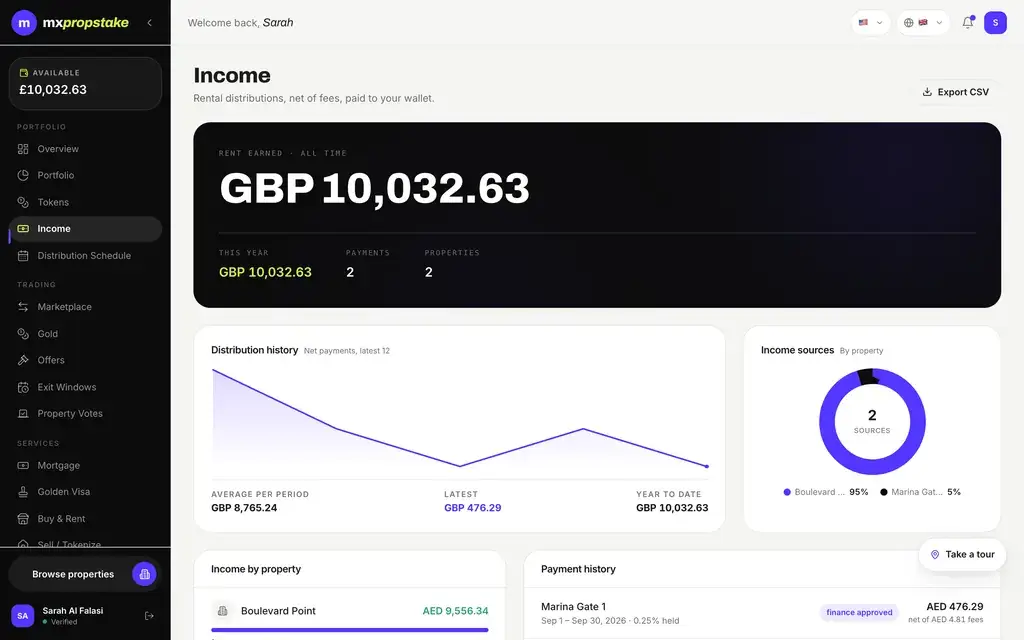
Task: Open the Exit Windows page
Action: (86, 387)
